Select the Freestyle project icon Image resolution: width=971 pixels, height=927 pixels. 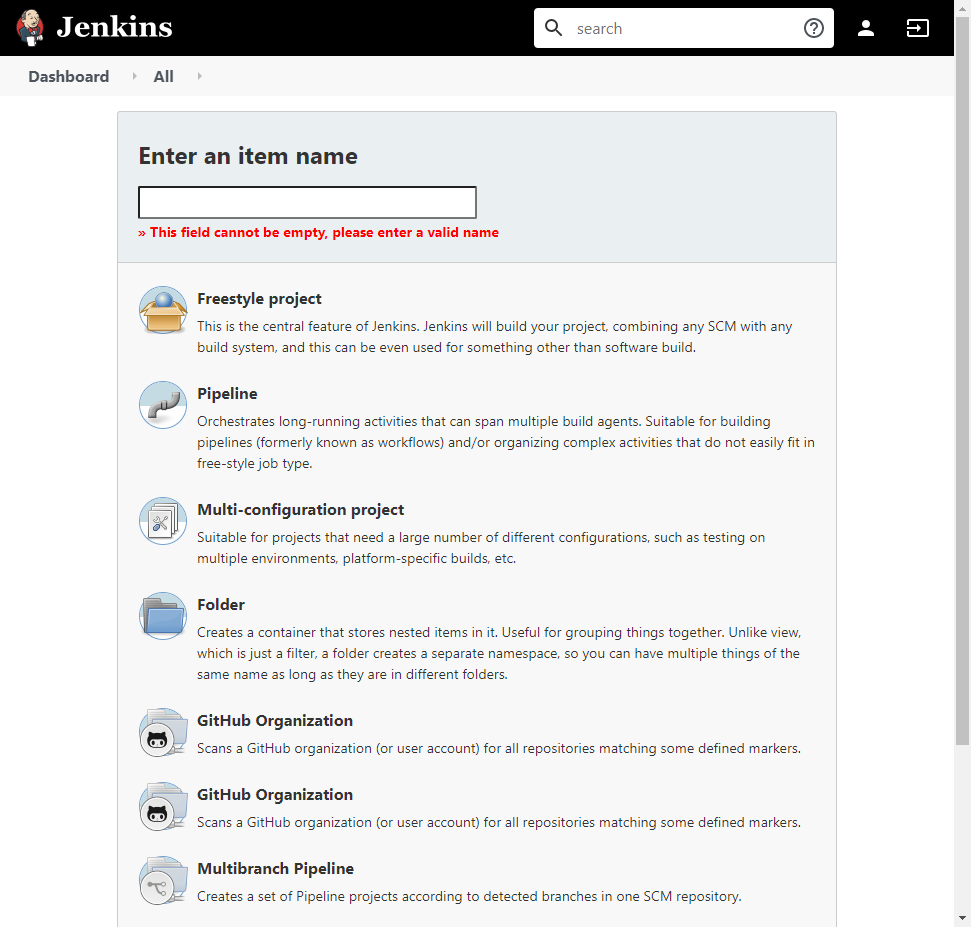[162, 310]
